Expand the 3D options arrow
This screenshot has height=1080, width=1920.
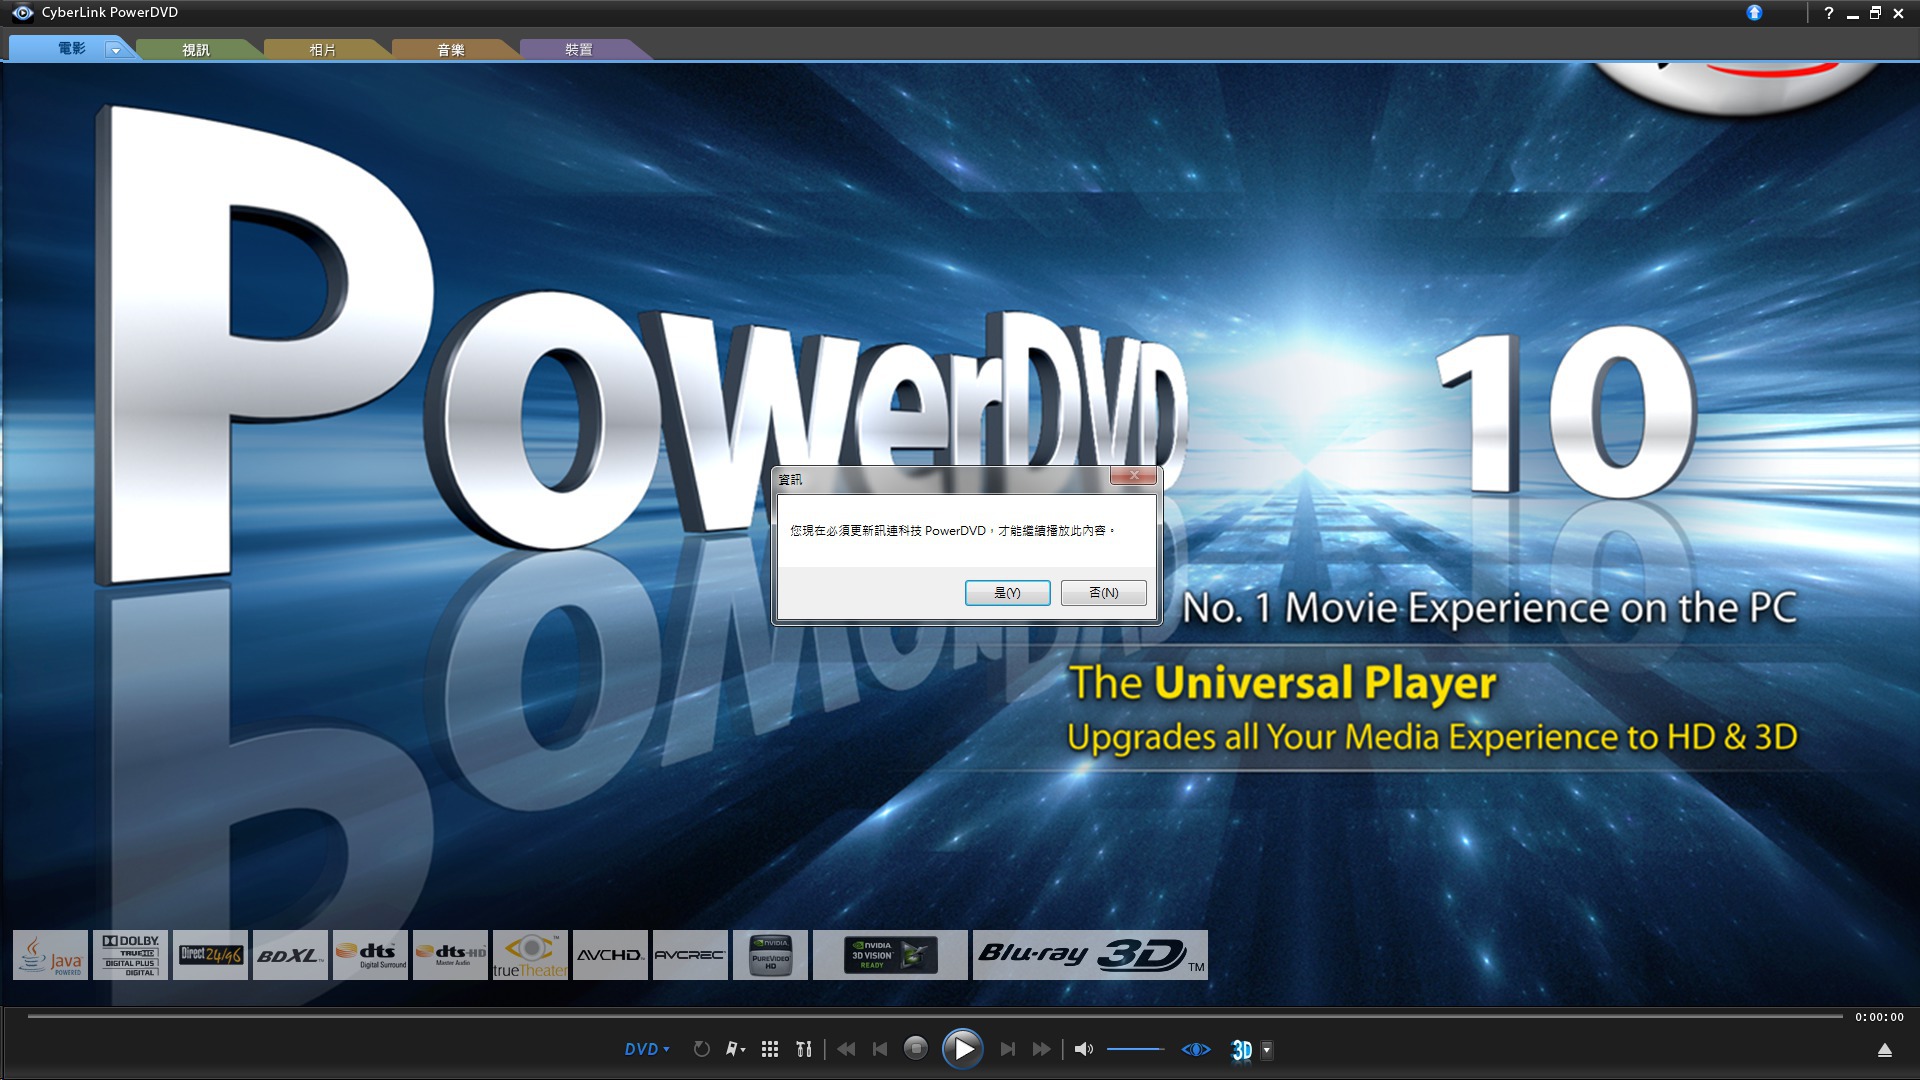(1267, 1049)
